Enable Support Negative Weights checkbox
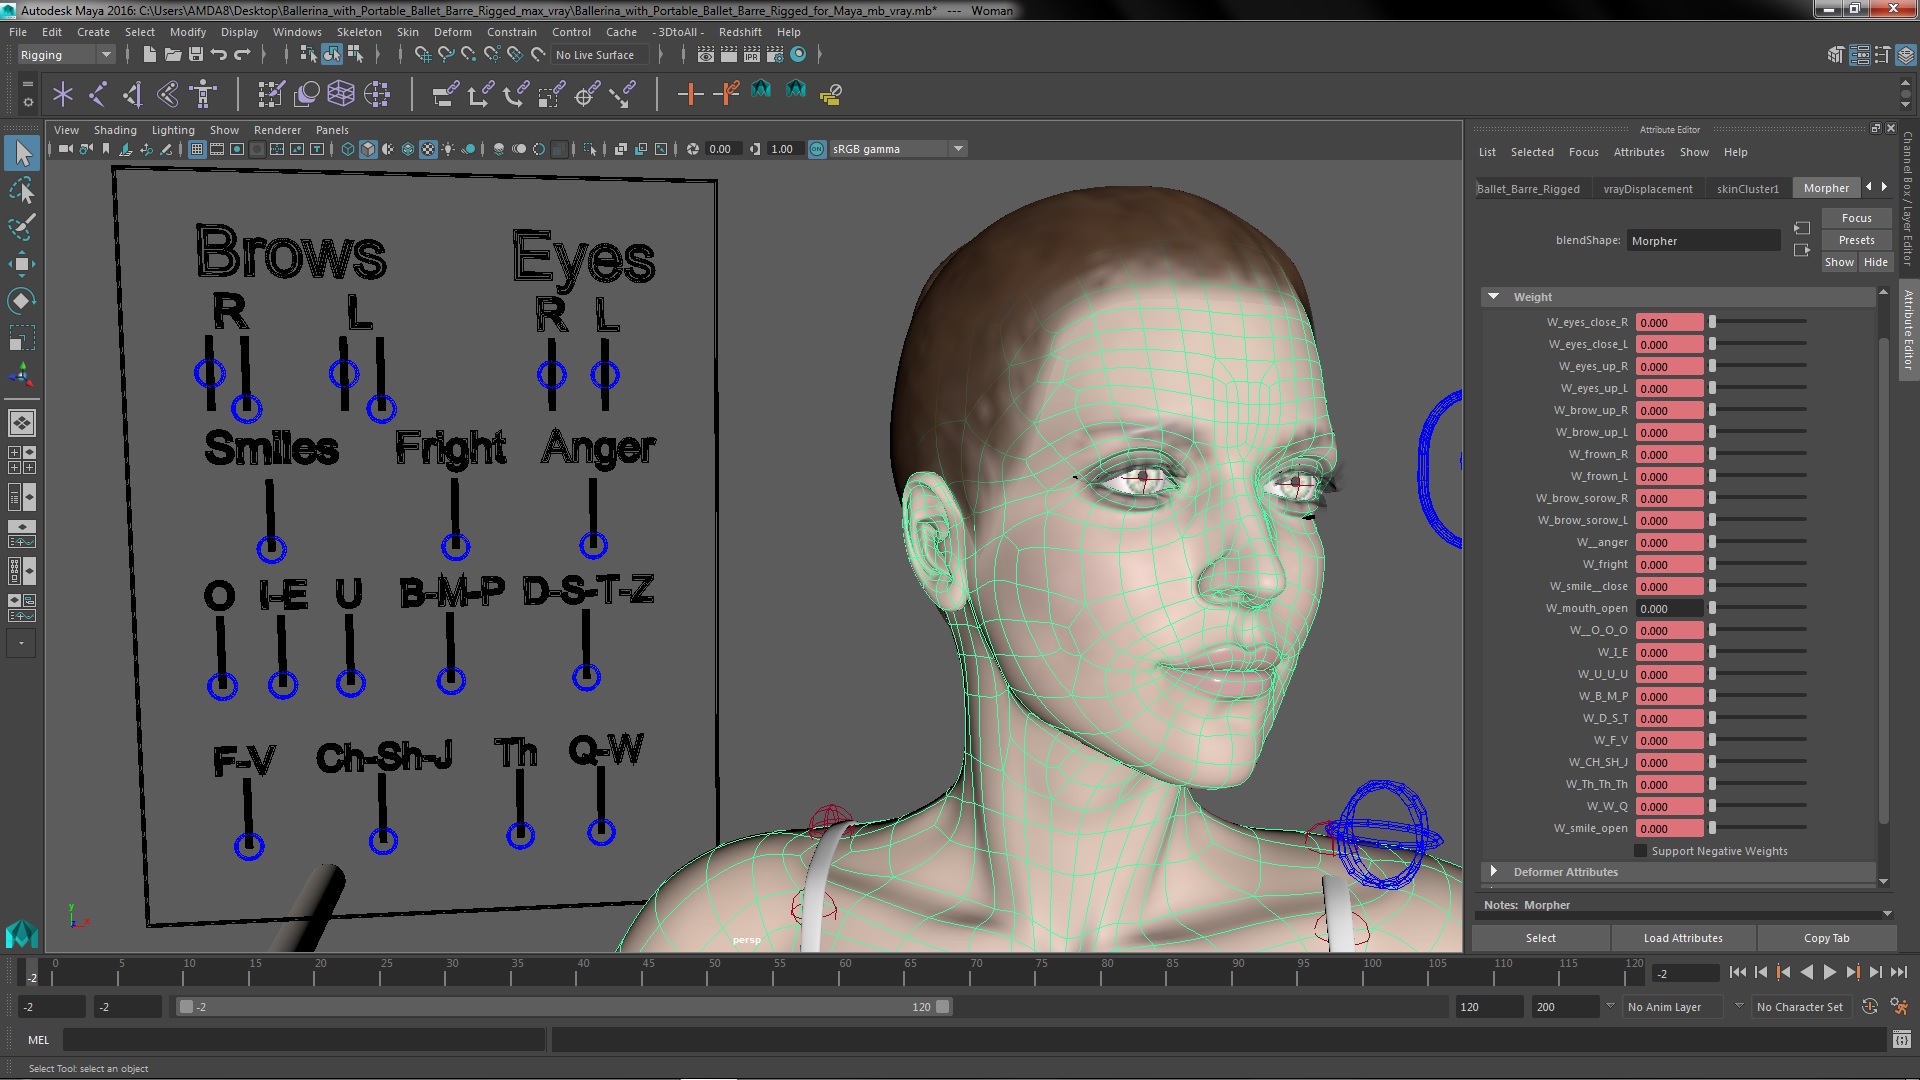The width and height of the screenshot is (1920, 1080). 1640,851
